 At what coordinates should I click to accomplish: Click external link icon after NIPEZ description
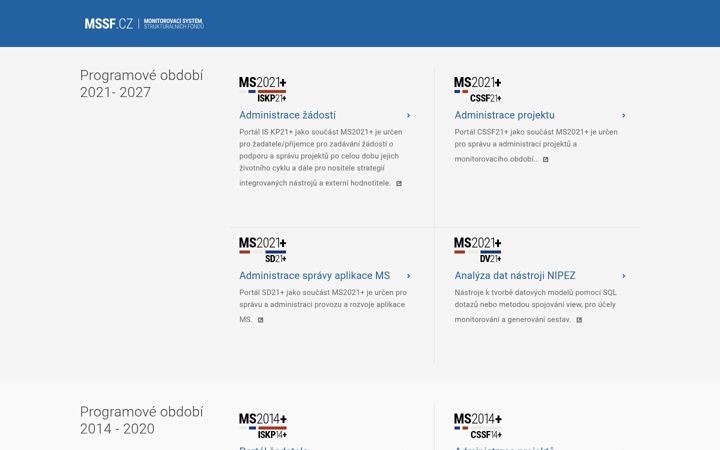[x=579, y=320]
